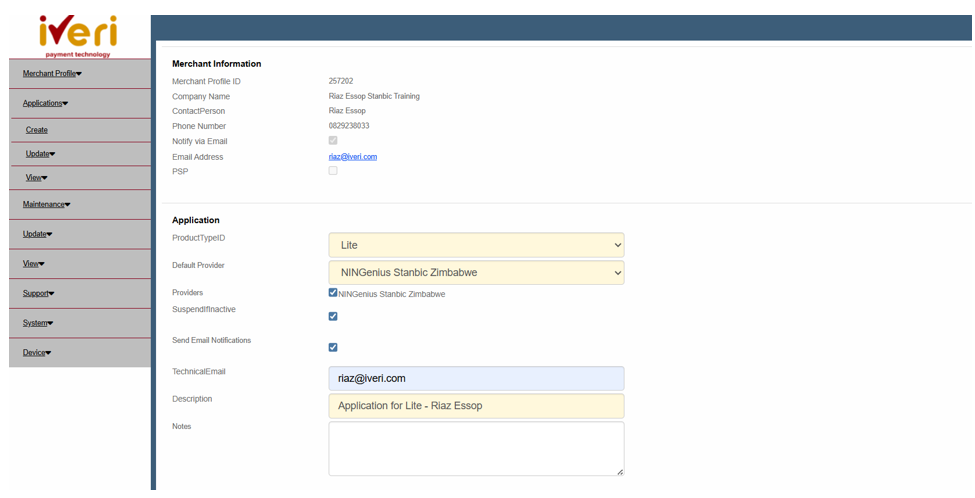
Task: Click the ContactPerson value Riaz Essop
Action: 347,111
